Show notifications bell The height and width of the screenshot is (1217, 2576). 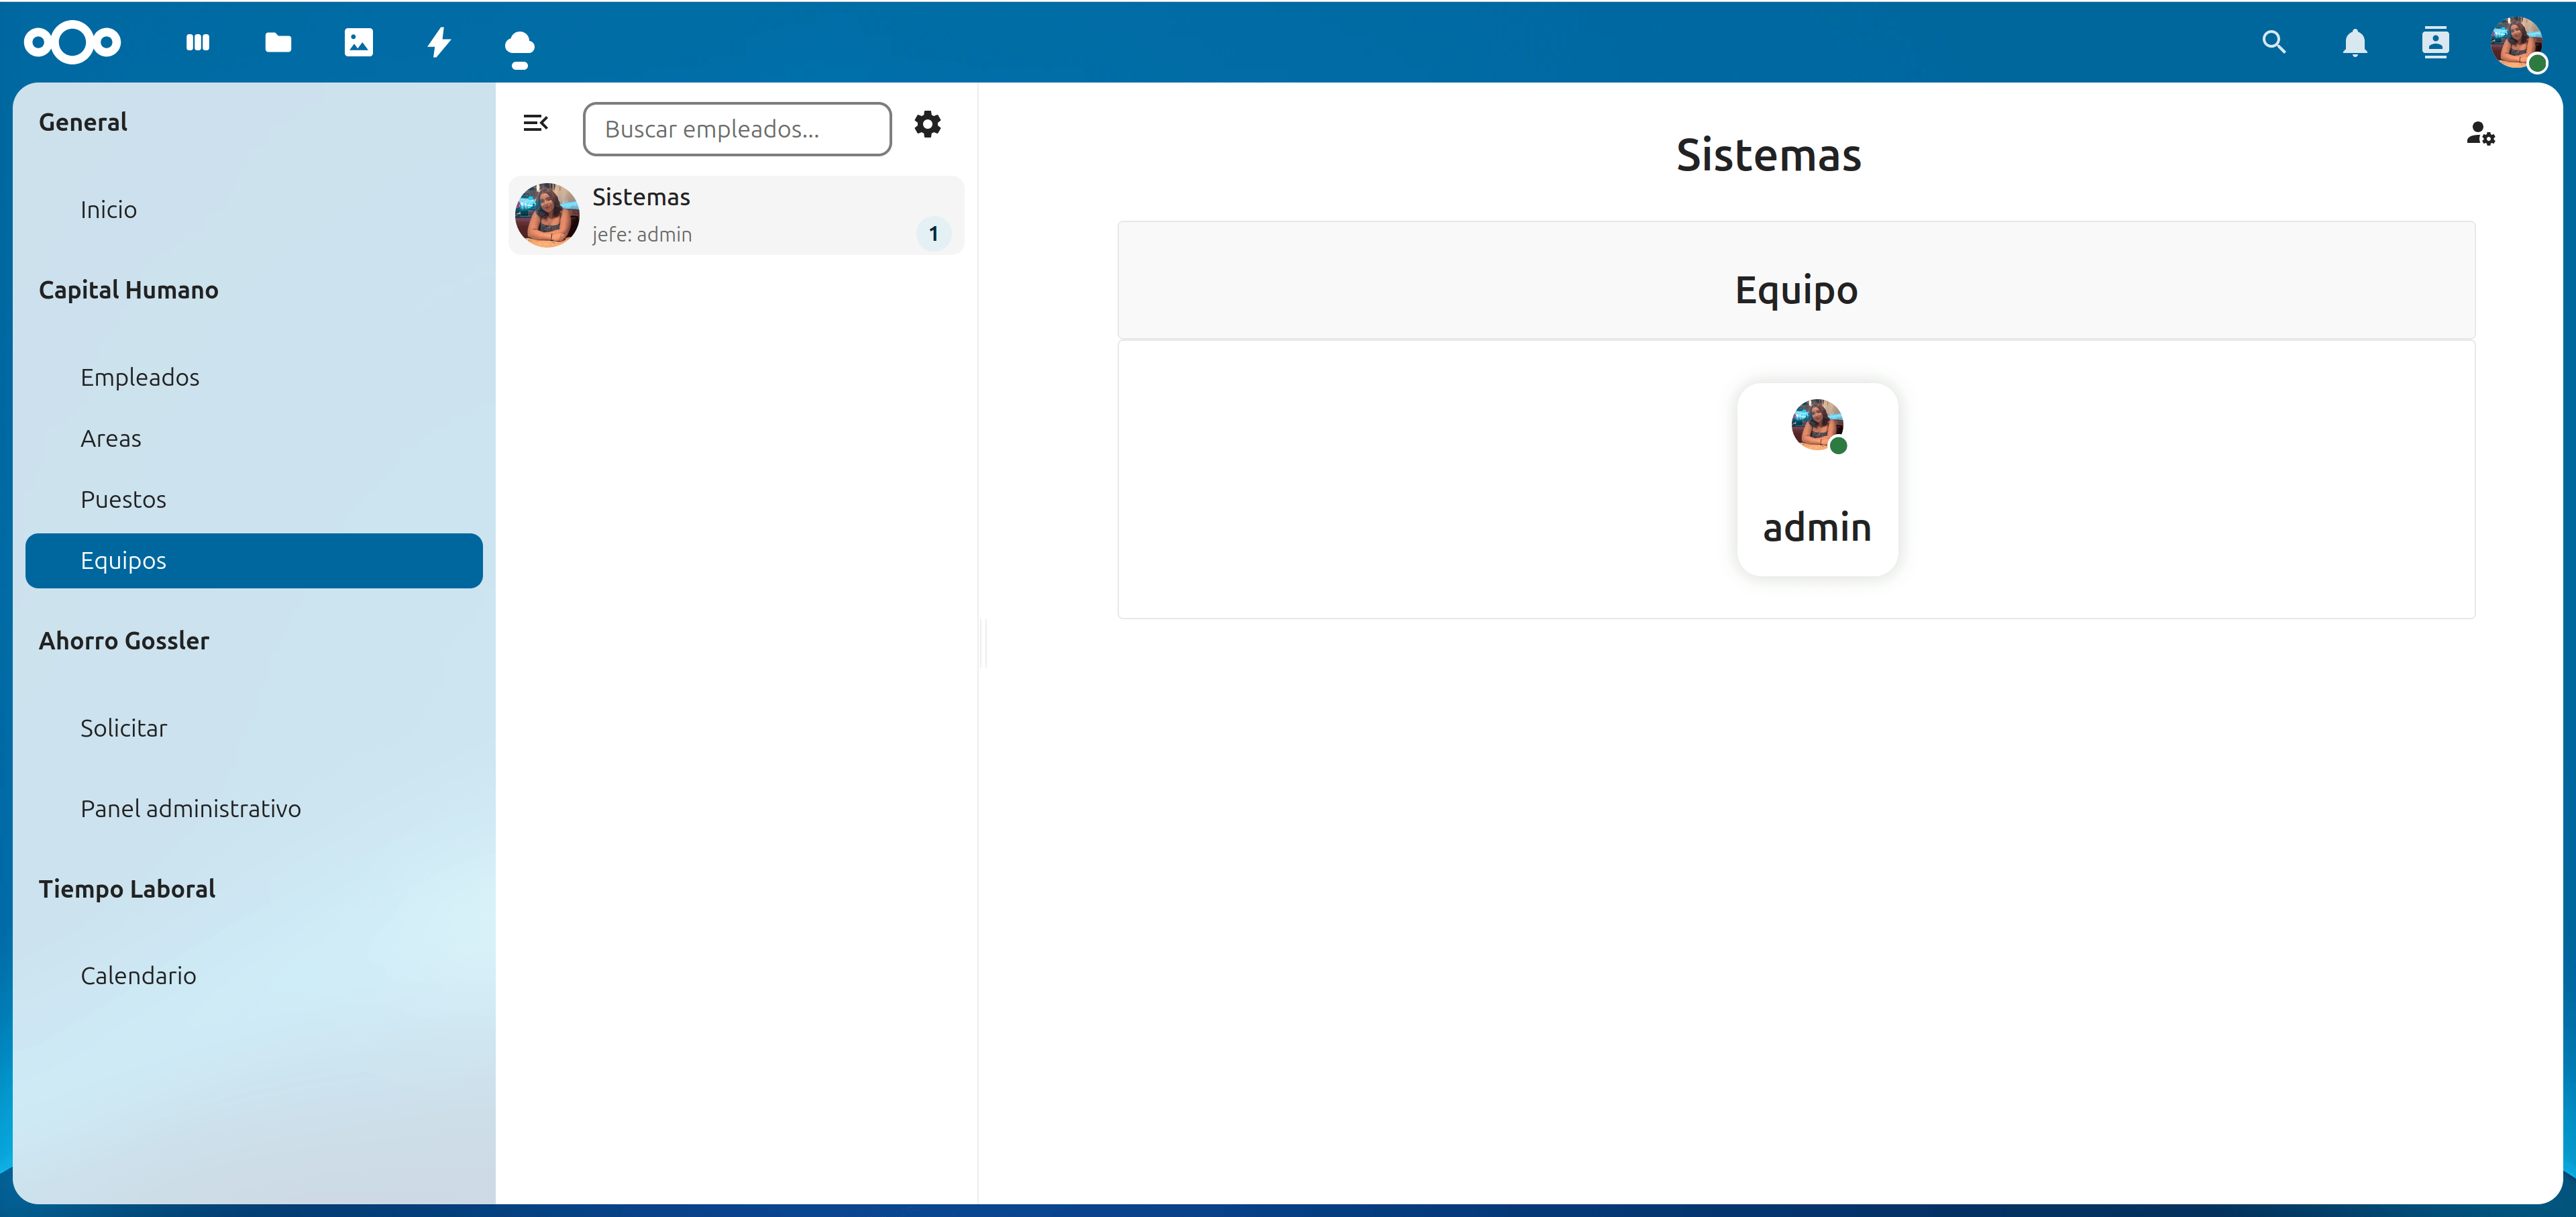point(2355,42)
